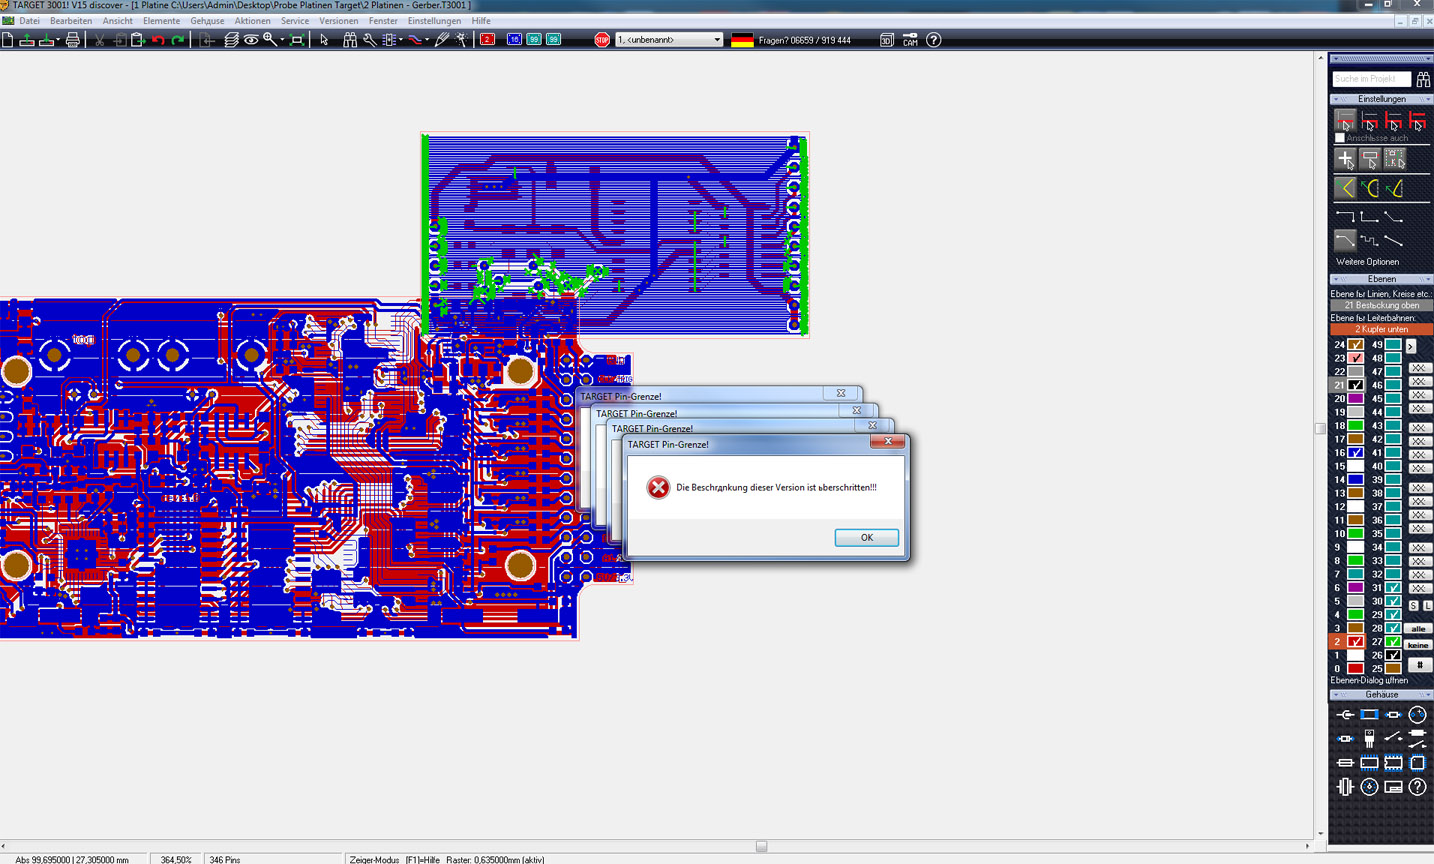Screen dimensions: 1434x864
Task: Click the scissors cut icon
Action: click(x=99, y=40)
